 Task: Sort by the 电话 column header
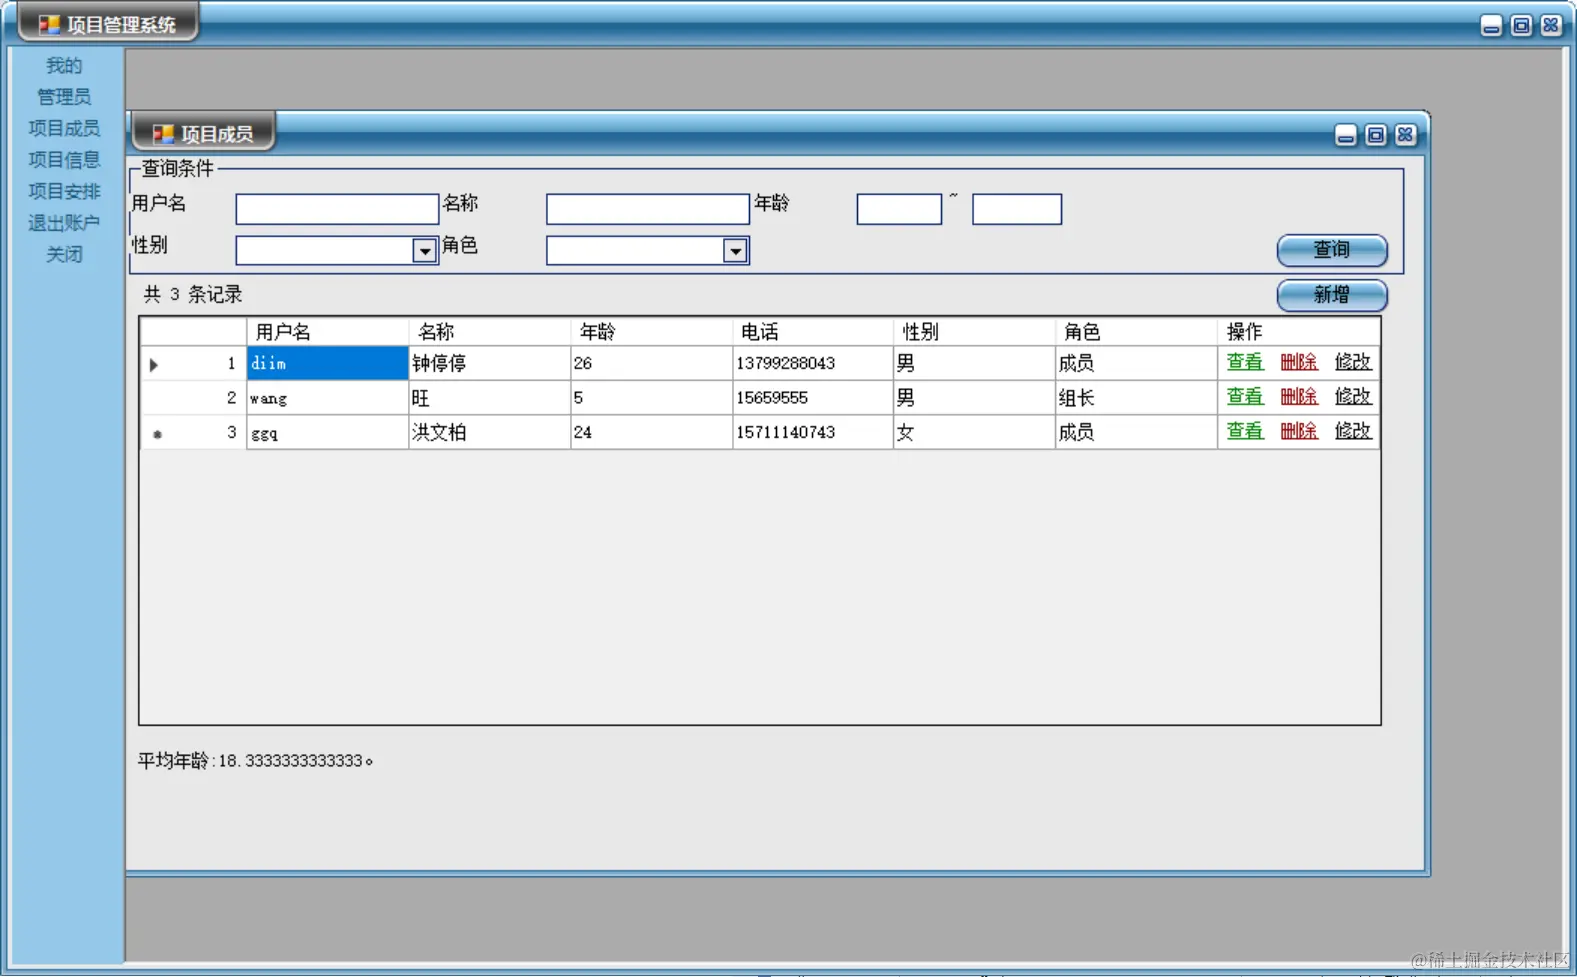(x=813, y=332)
